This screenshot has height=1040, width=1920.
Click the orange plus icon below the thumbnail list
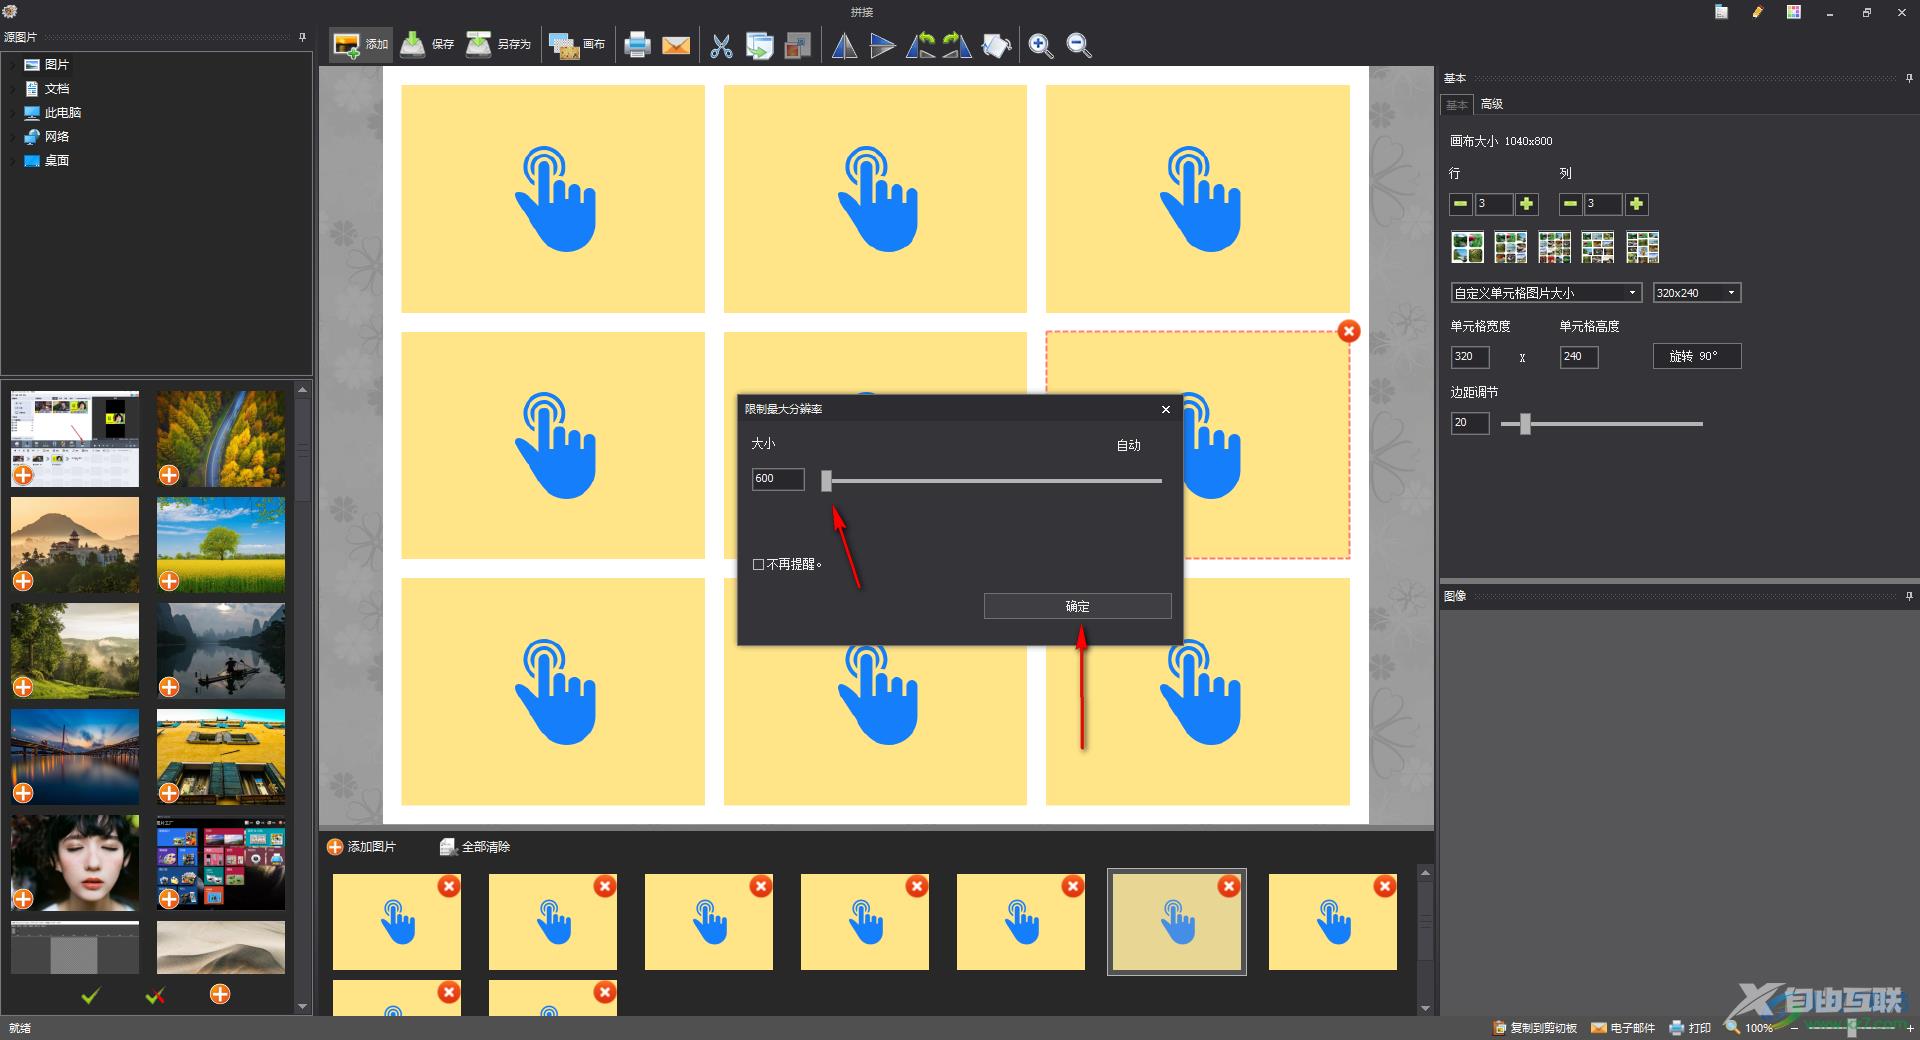220,994
